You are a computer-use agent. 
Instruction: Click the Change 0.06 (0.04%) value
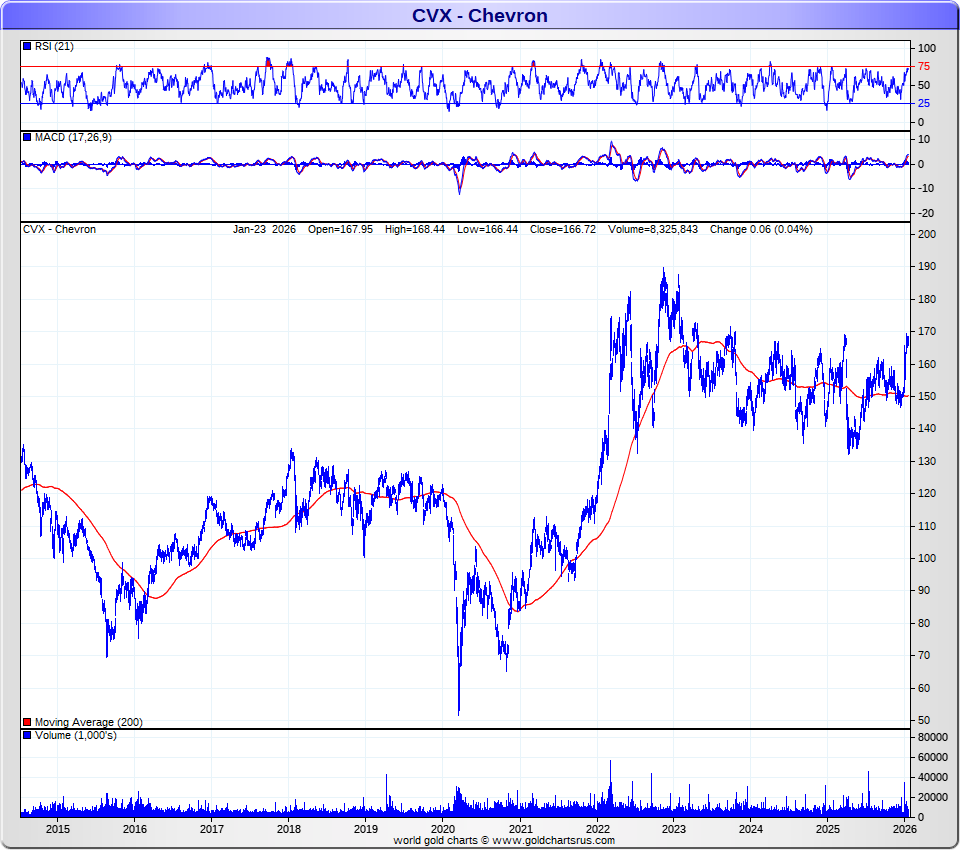761,230
